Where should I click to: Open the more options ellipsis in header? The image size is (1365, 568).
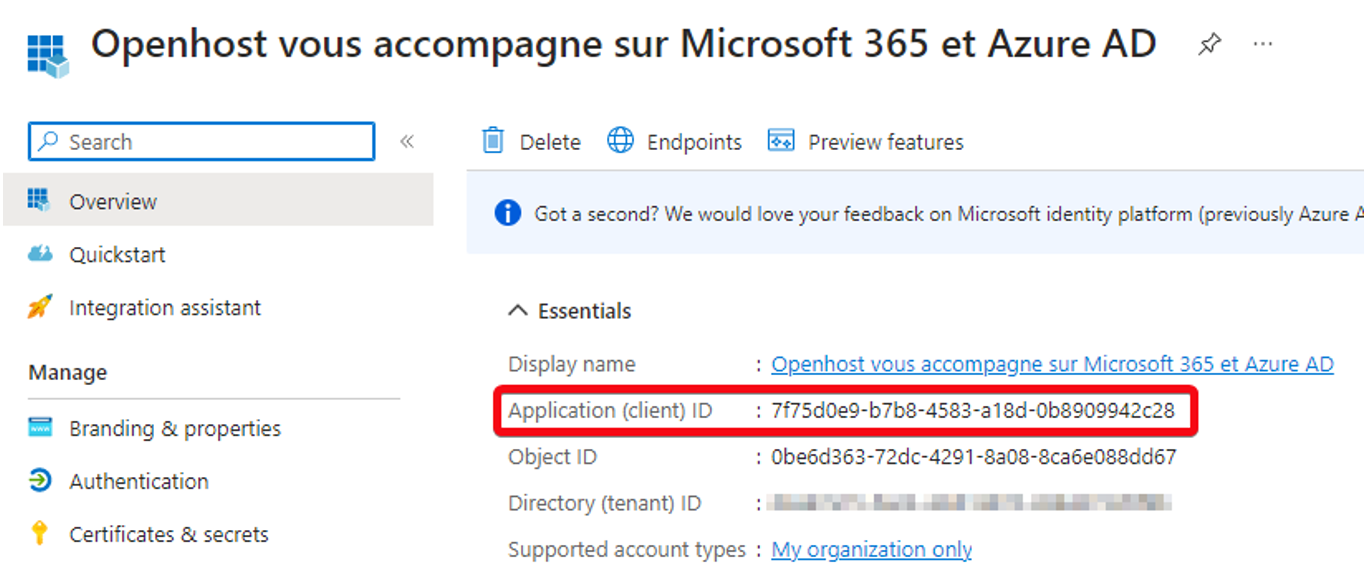click(x=1263, y=45)
